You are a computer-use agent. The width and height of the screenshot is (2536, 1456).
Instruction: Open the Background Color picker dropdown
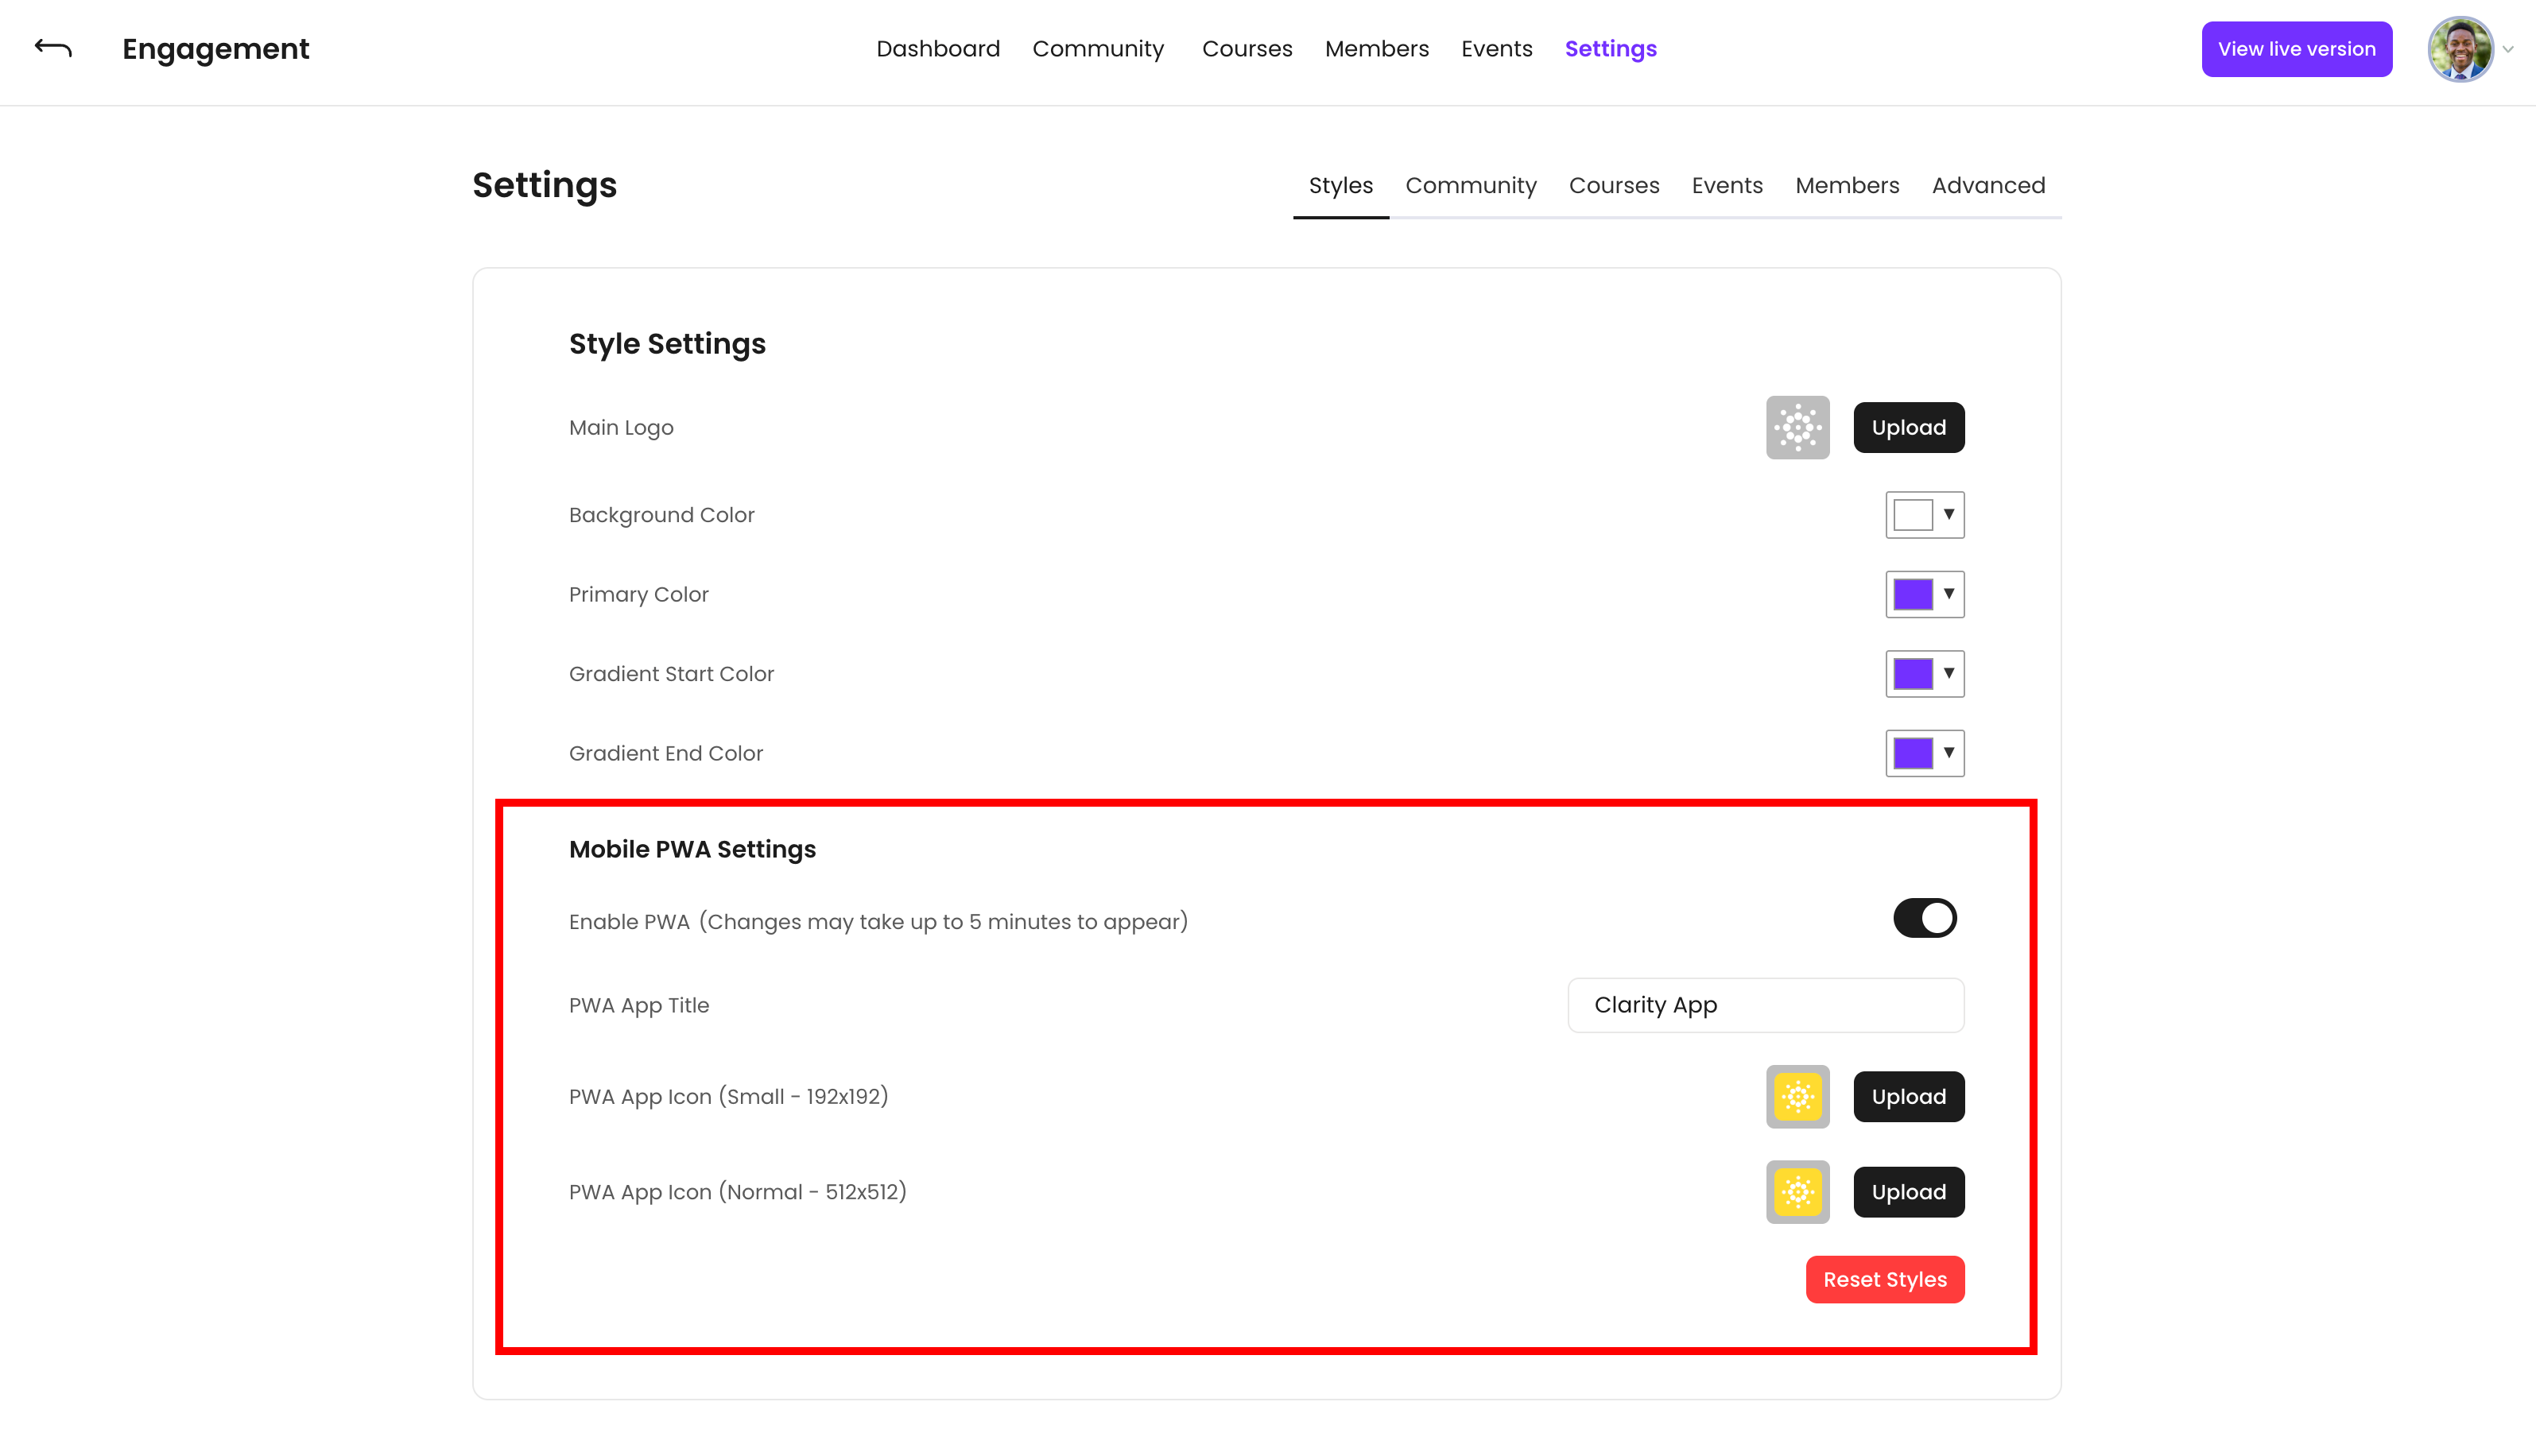tap(1946, 514)
